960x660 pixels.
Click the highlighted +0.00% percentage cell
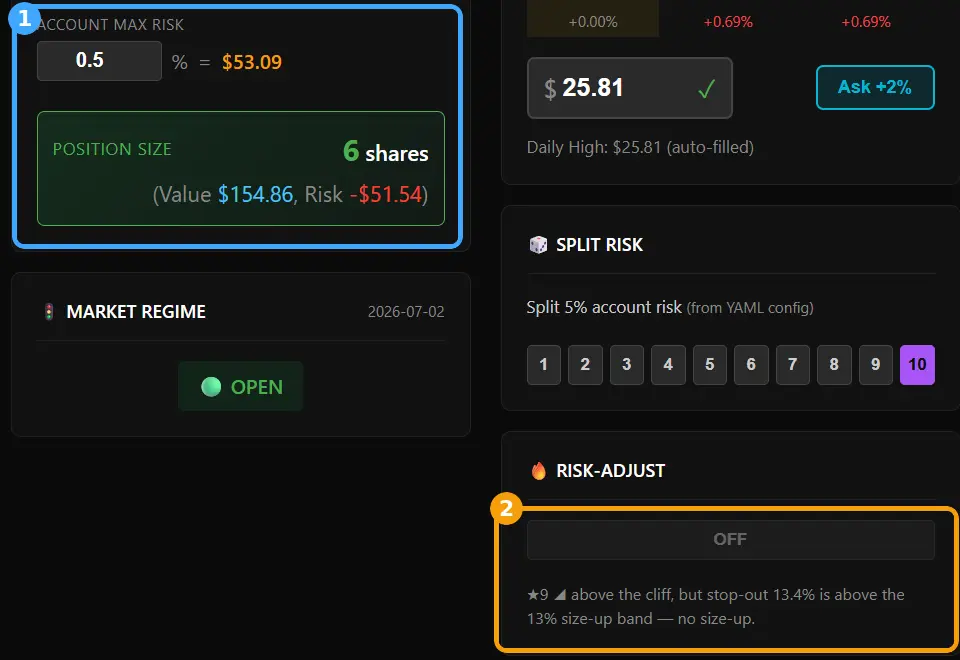click(593, 19)
